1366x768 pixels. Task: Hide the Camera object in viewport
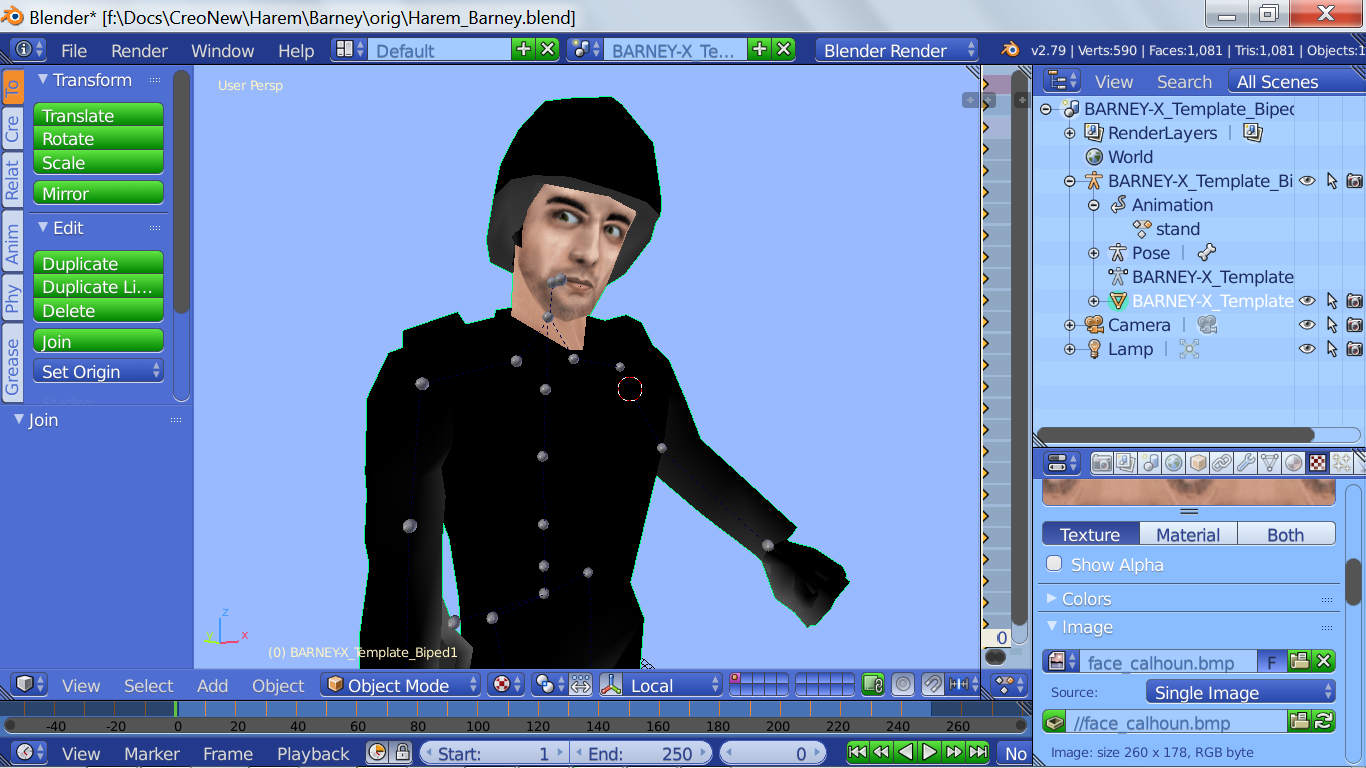click(1306, 325)
